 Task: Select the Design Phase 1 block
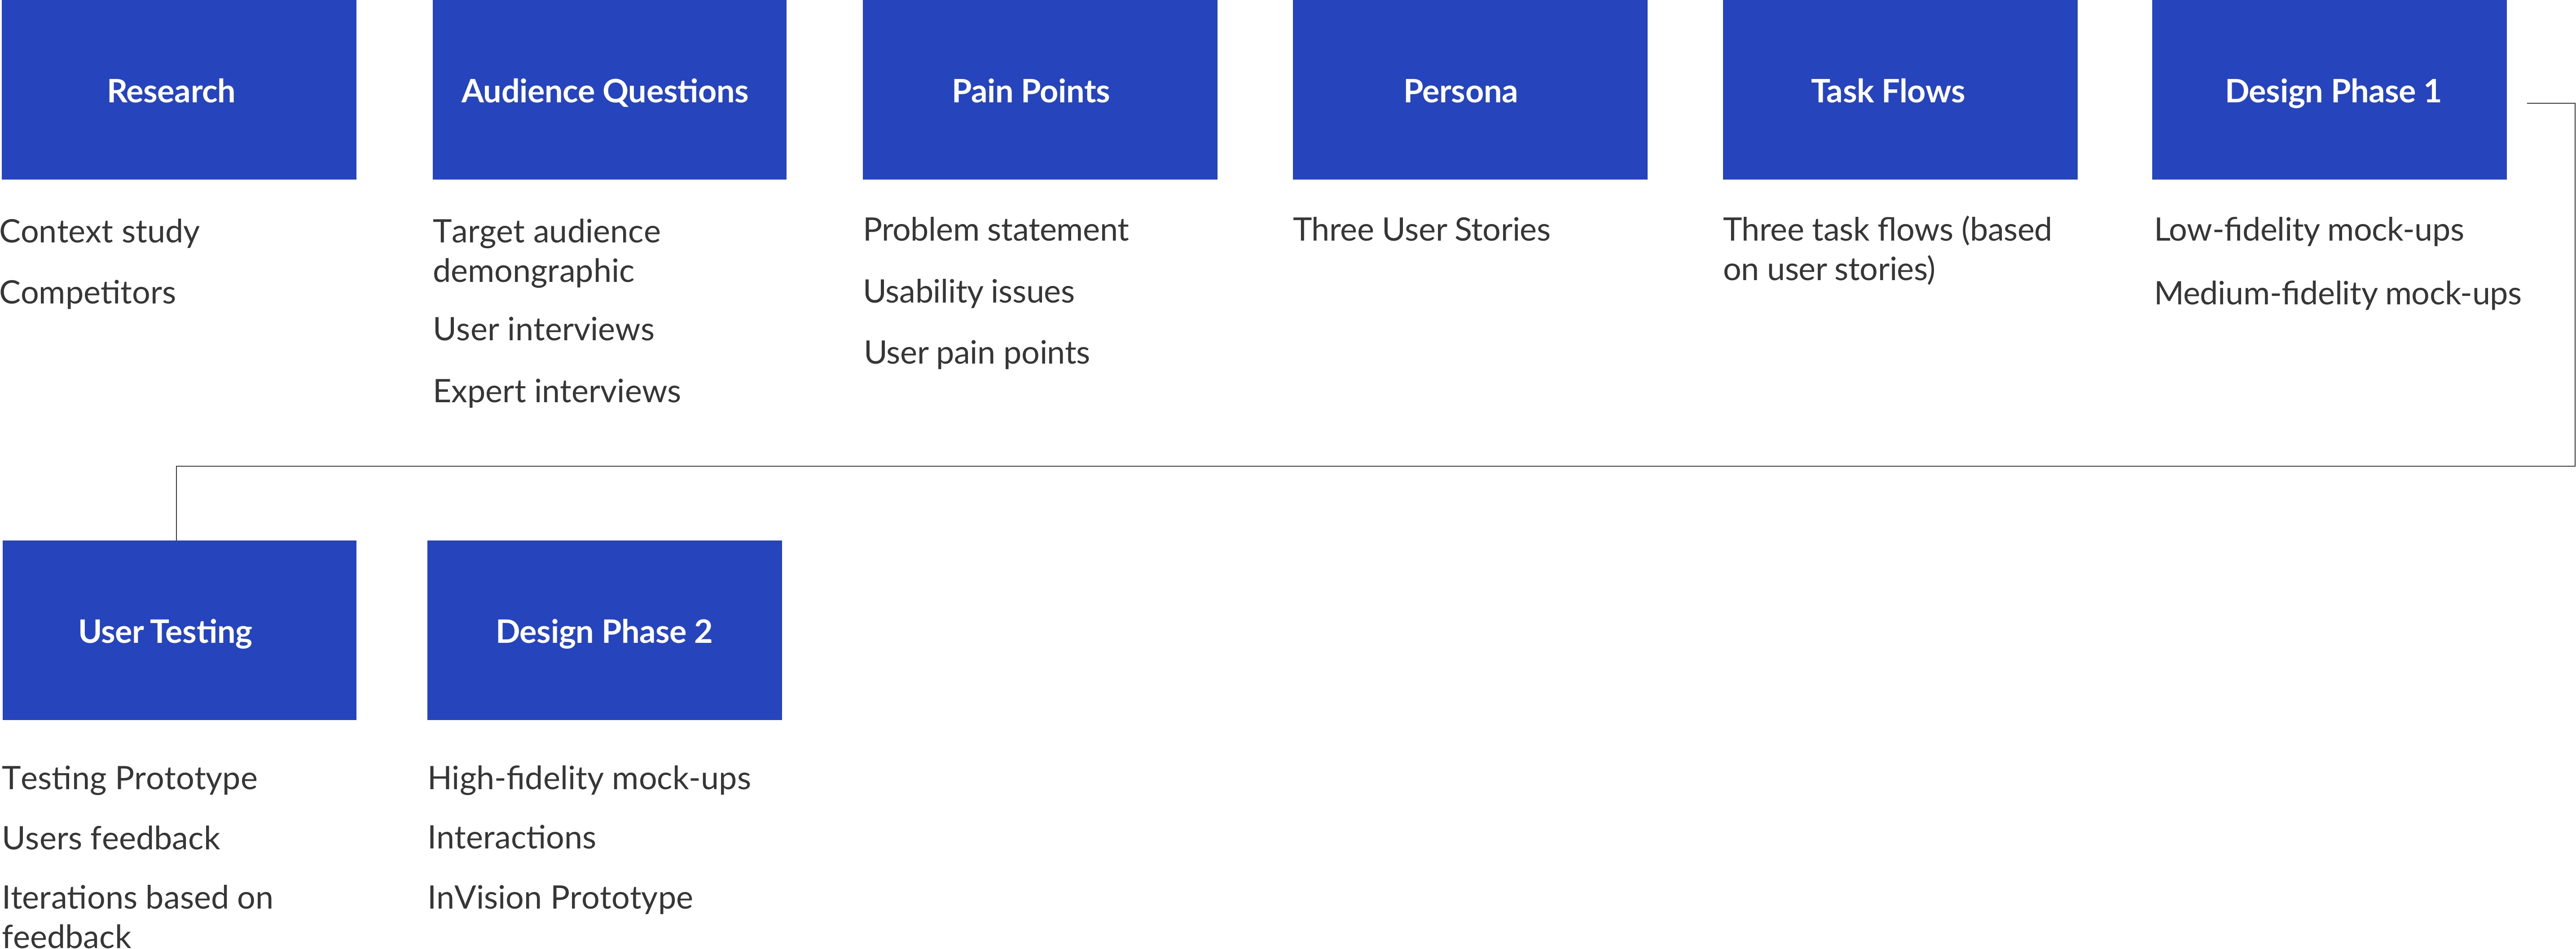click(x=2329, y=90)
